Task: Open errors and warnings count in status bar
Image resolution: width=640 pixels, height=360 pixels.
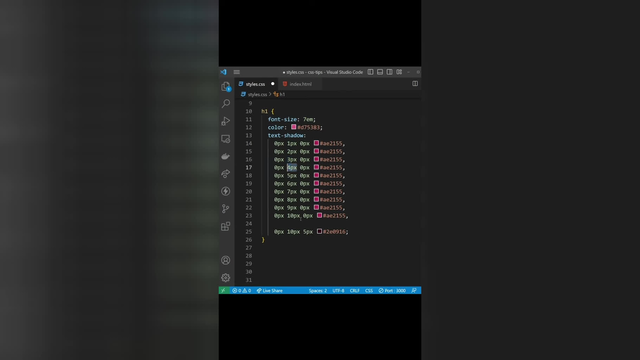Action: point(242,291)
